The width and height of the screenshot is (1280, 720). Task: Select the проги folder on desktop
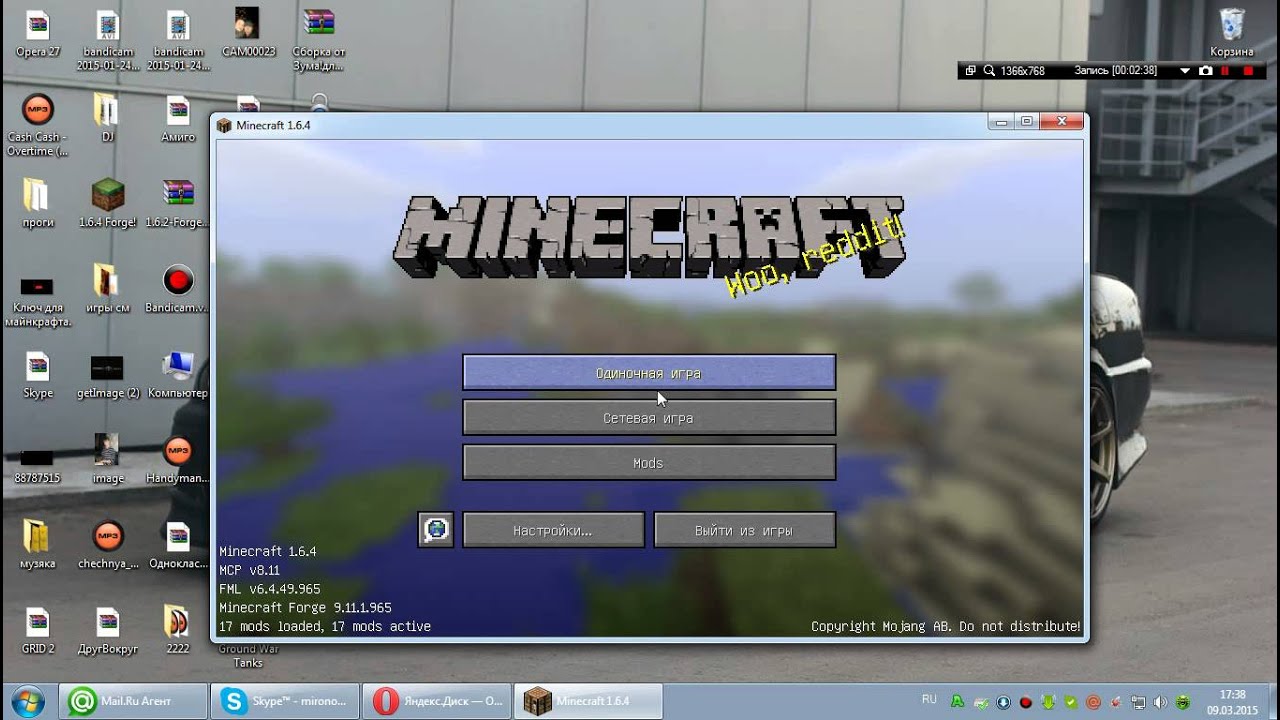(x=38, y=203)
